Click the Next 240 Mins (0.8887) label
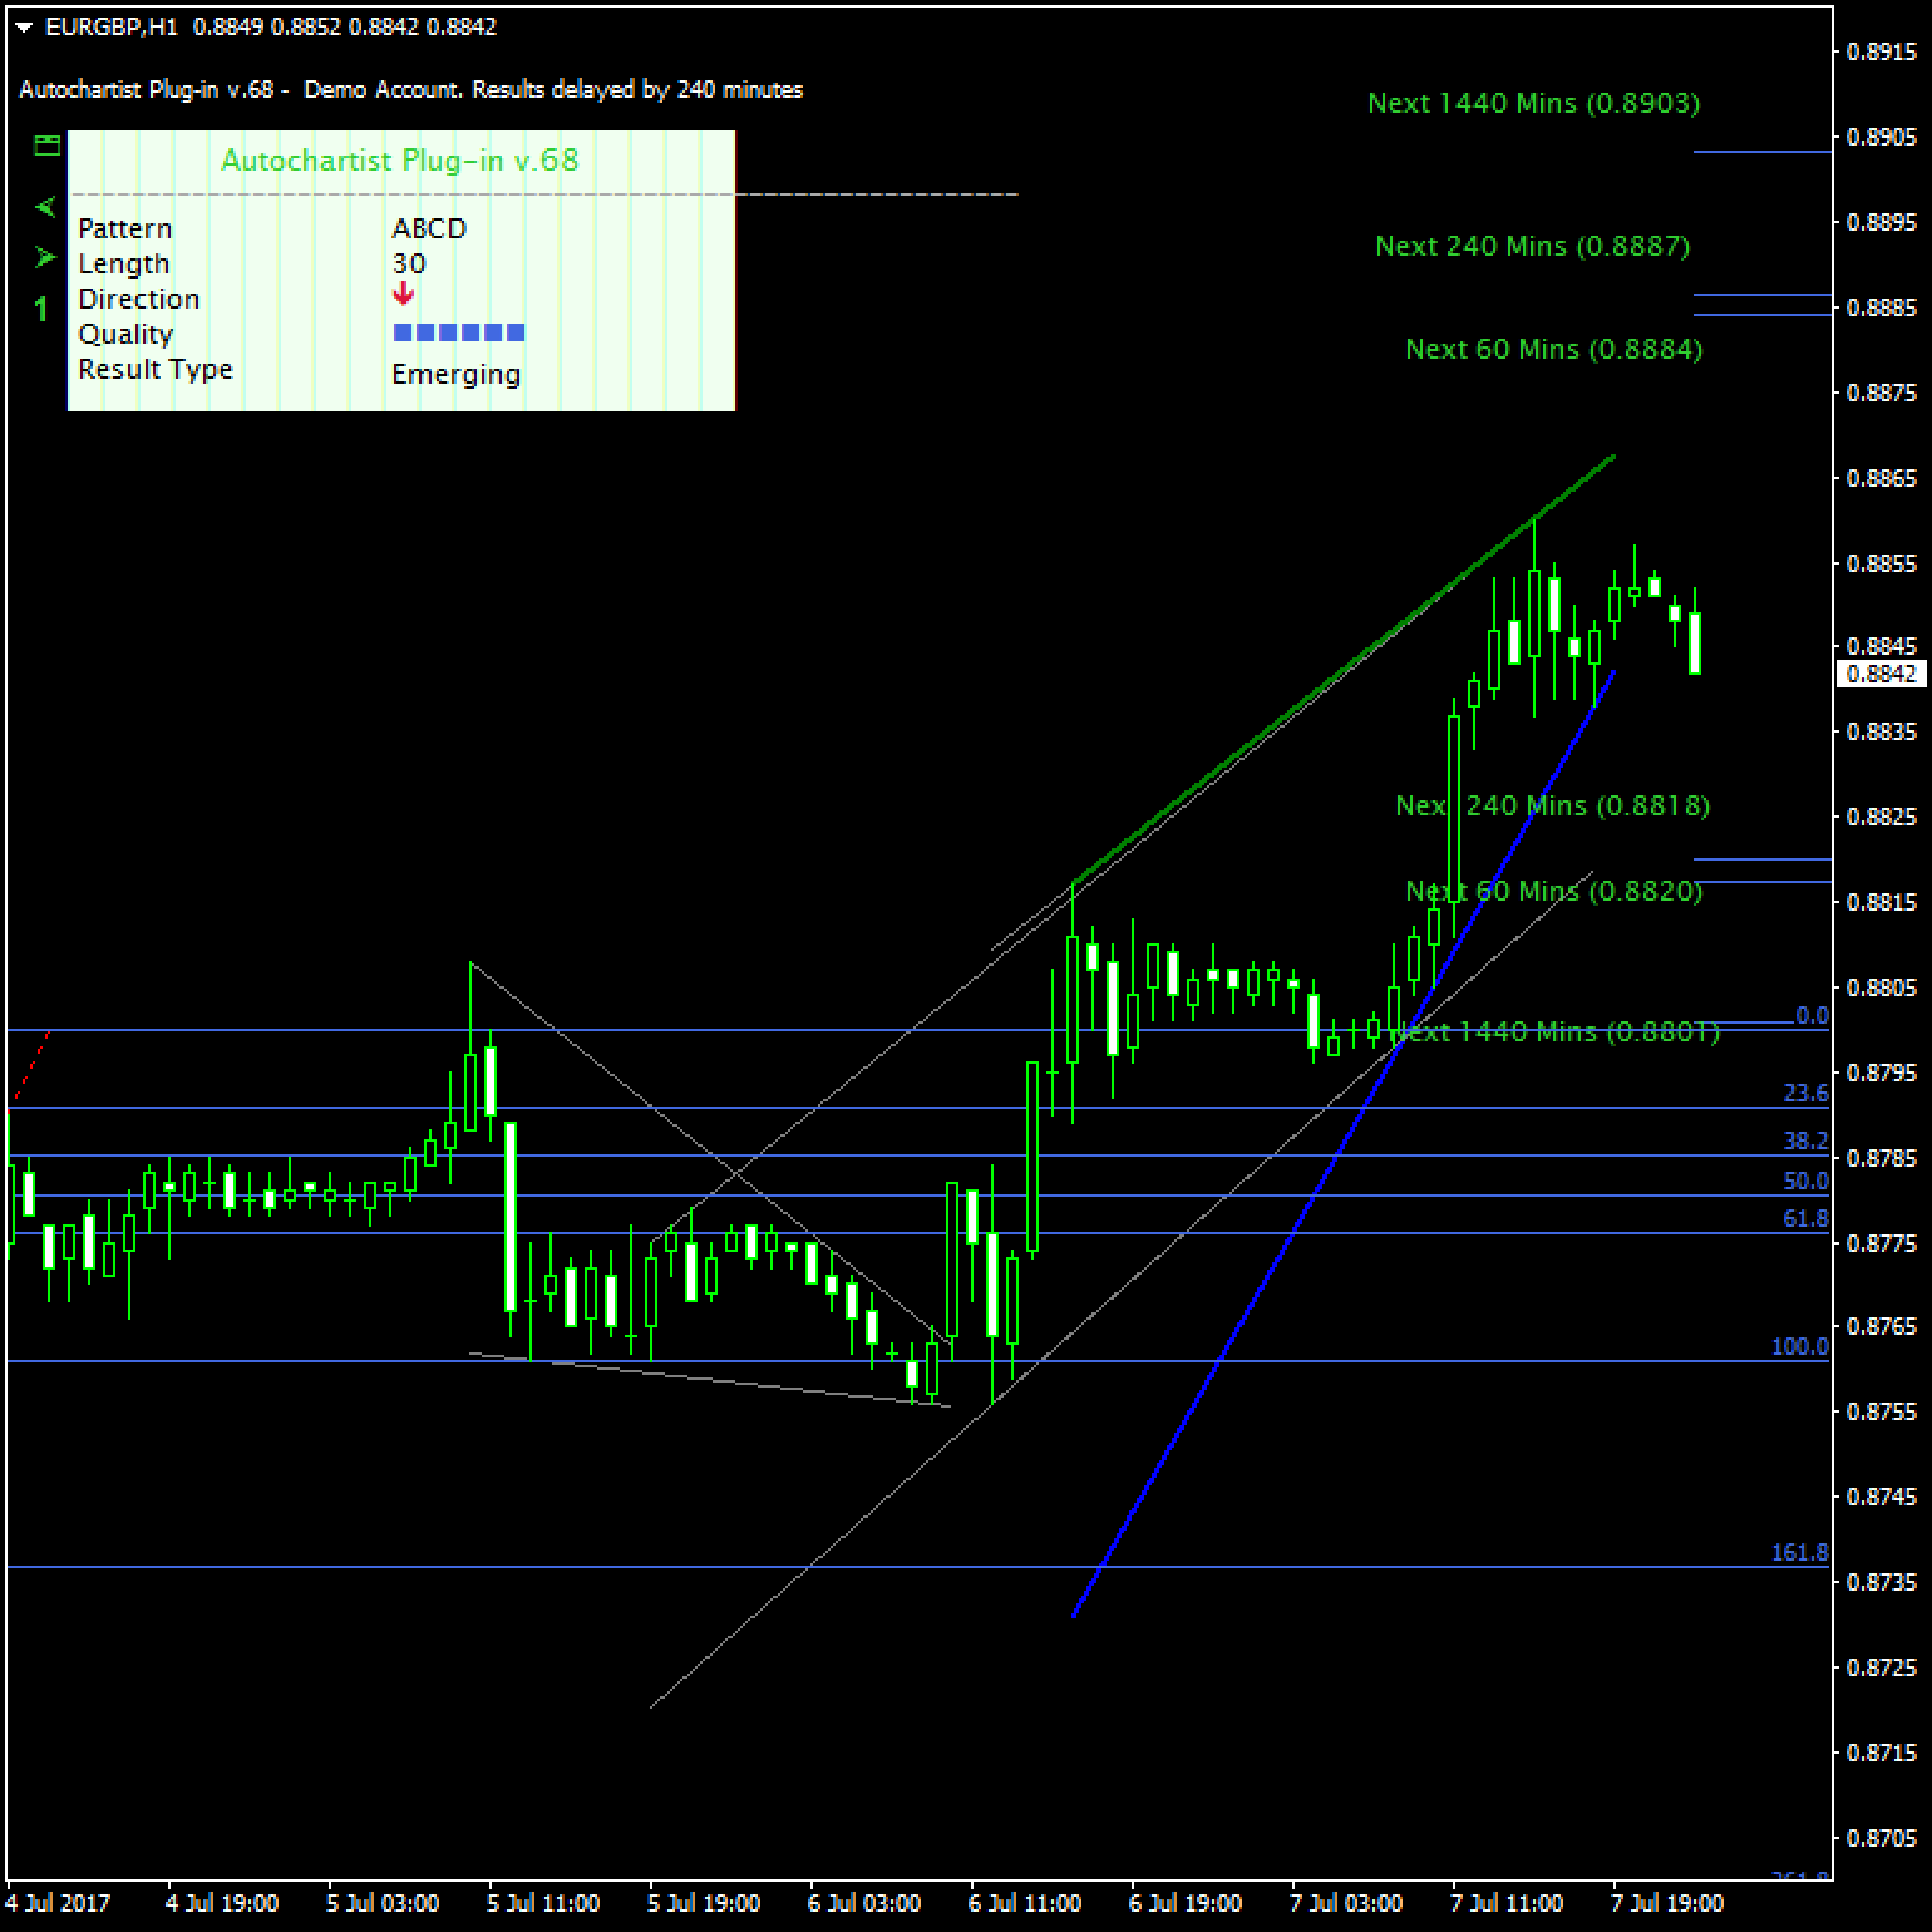1932x1932 pixels. pos(1532,246)
